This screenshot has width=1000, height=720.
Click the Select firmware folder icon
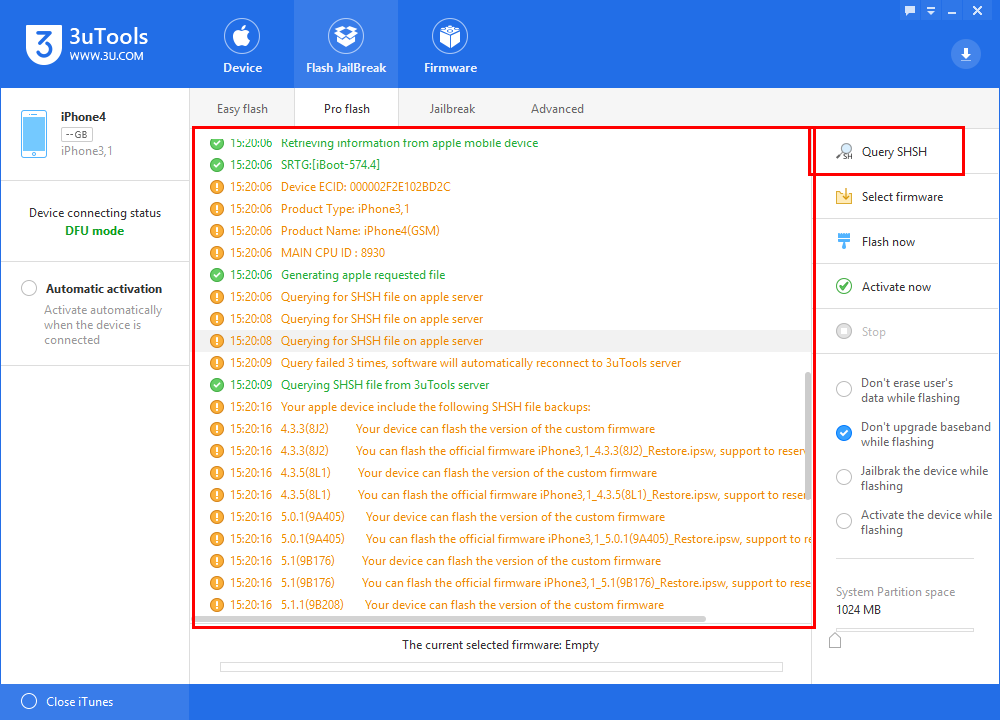844,196
